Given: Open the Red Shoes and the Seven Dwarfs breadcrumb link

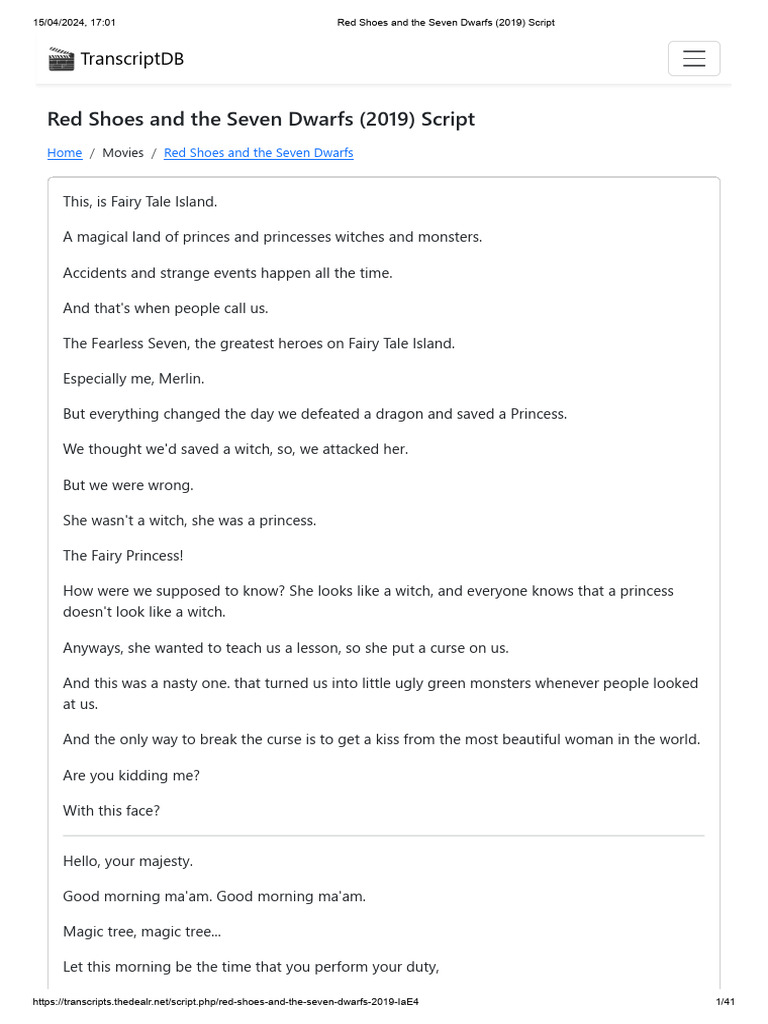Looking at the screenshot, I should [x=258, y=153].
